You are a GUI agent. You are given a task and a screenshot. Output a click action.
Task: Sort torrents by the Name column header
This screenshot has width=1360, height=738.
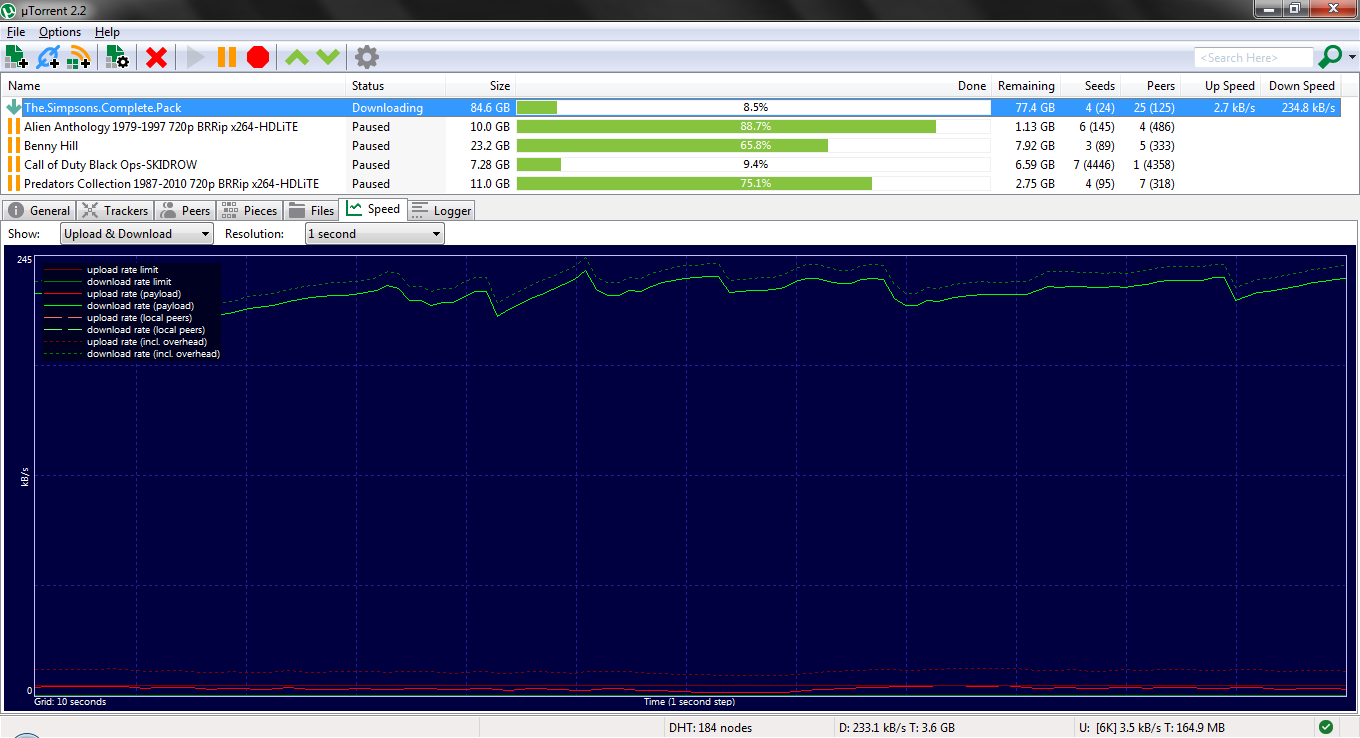(175, 86)
